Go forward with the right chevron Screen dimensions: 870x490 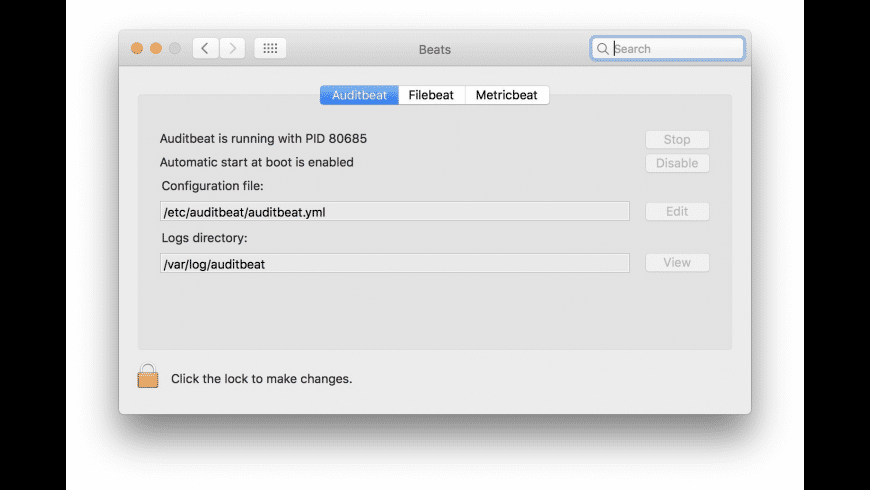pyautogui.click(x=232, y=48)
